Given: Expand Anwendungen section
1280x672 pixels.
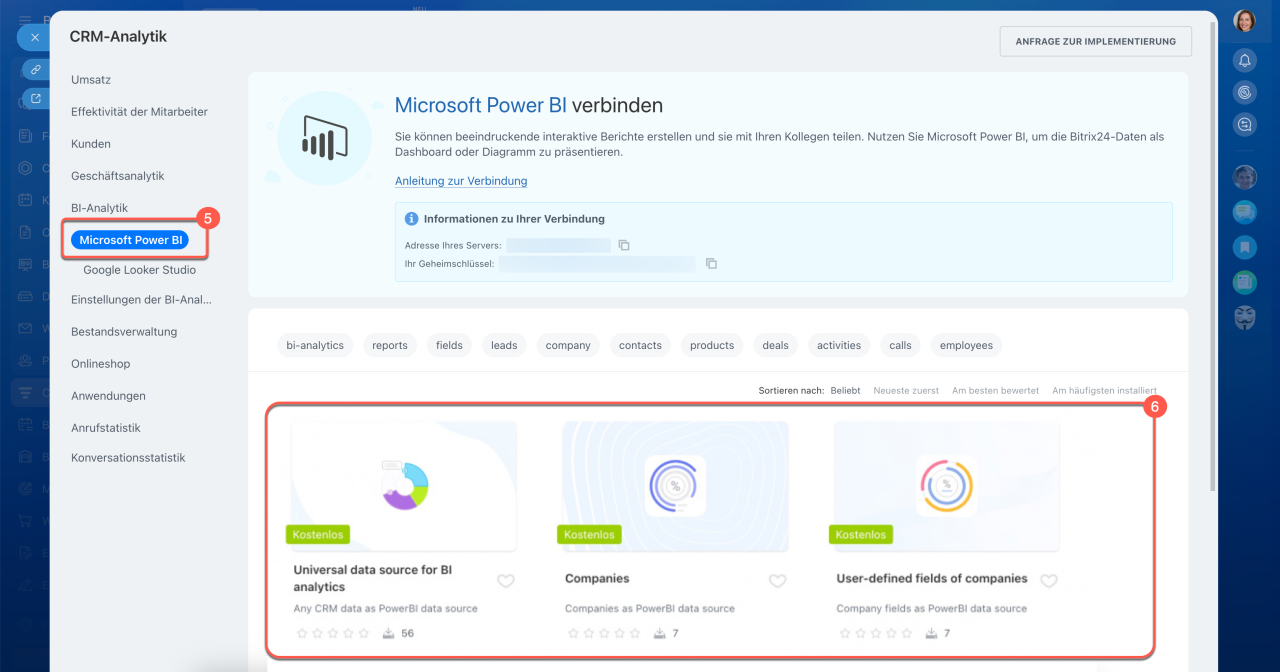Looking at the screenshot, I should tap(108, 396).
